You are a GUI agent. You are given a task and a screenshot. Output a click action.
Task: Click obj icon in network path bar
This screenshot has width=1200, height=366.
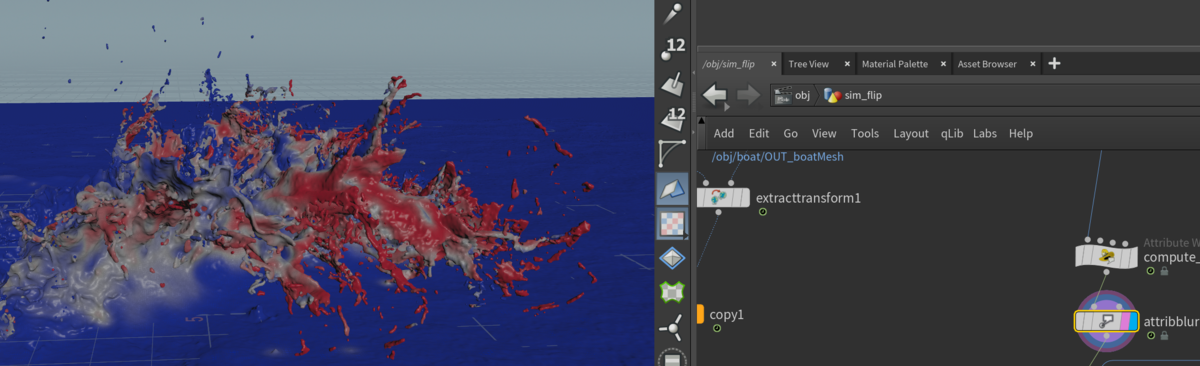(x=782, y=95)
